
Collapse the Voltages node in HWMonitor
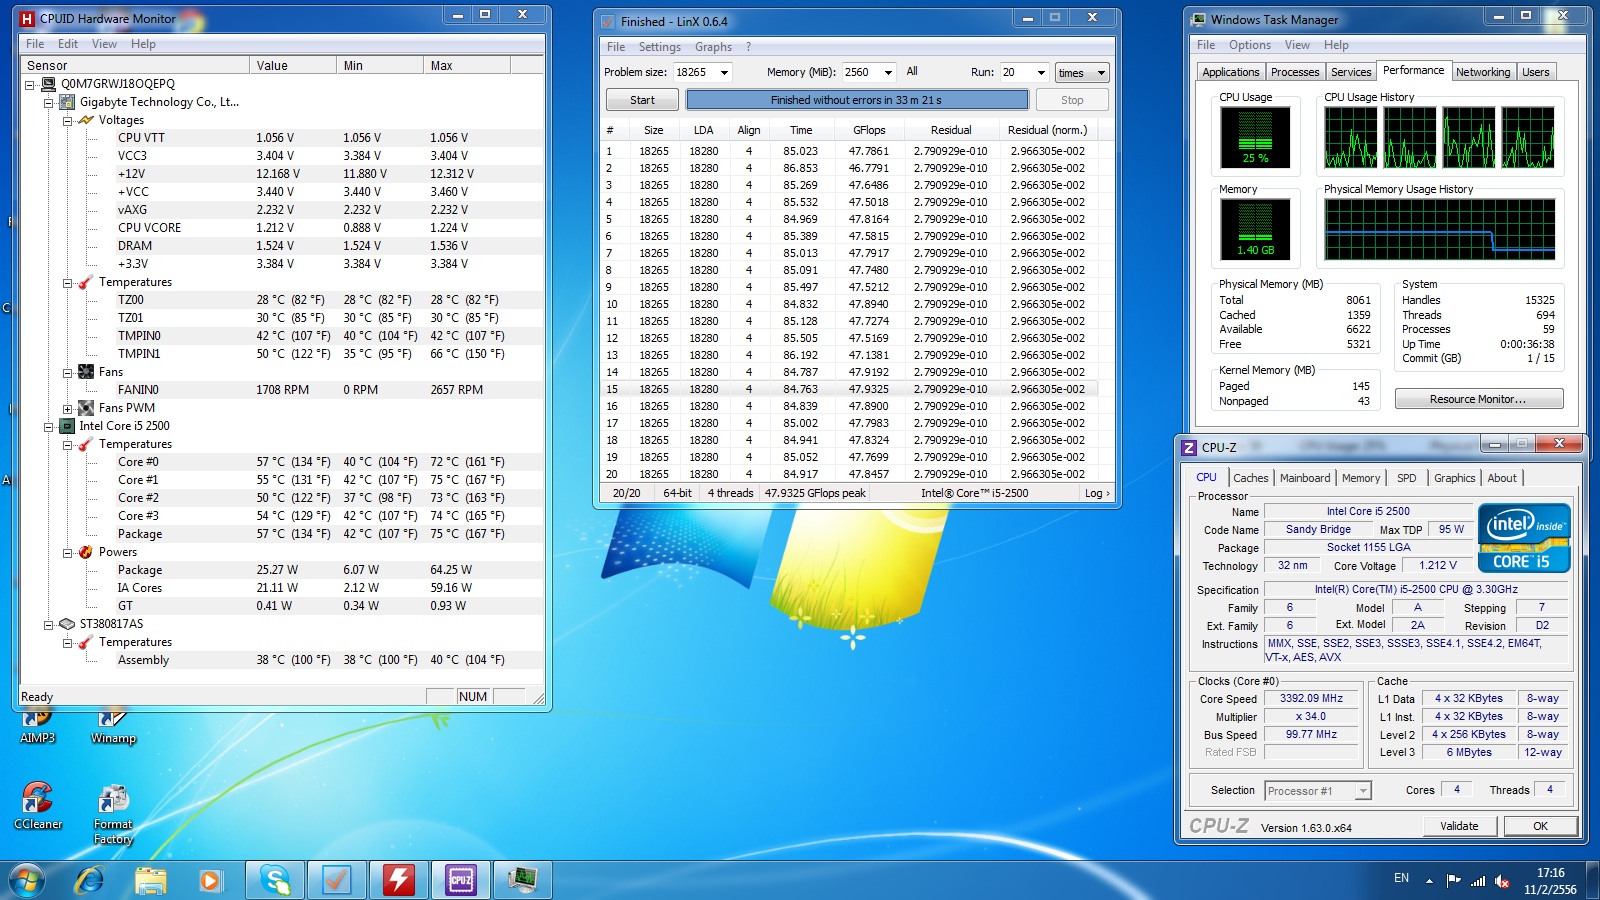(67, 120)
